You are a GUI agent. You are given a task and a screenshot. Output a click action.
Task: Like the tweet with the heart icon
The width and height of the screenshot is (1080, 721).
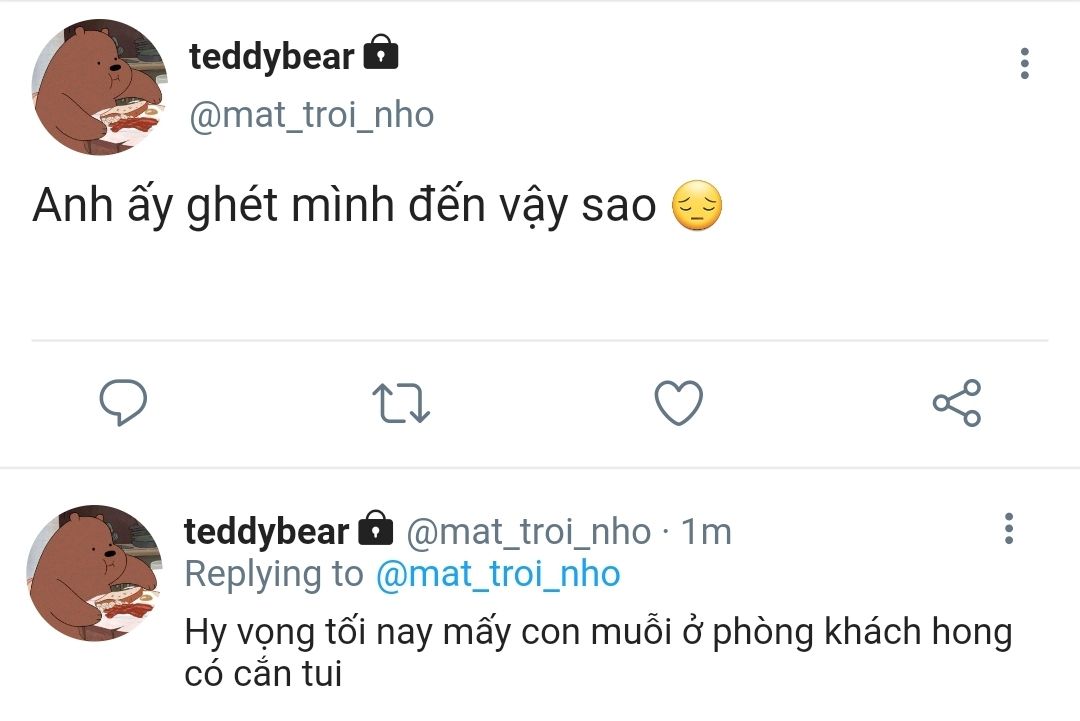[x=678, y=402]
